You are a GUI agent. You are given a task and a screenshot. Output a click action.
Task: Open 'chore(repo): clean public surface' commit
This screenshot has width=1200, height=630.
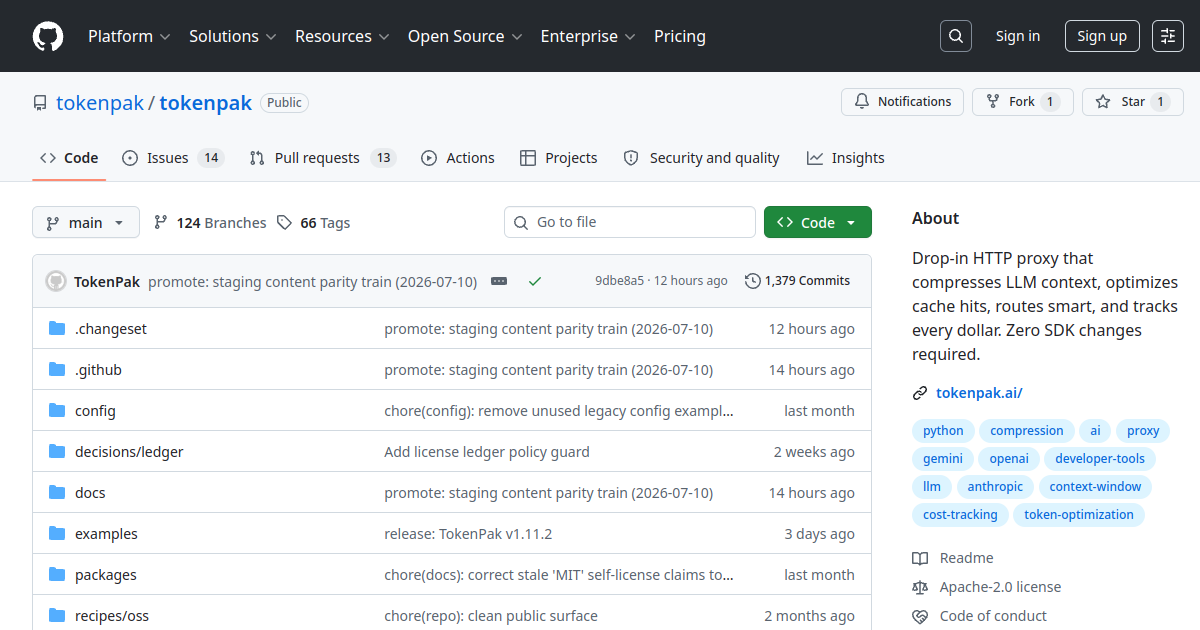click(491, 616)
